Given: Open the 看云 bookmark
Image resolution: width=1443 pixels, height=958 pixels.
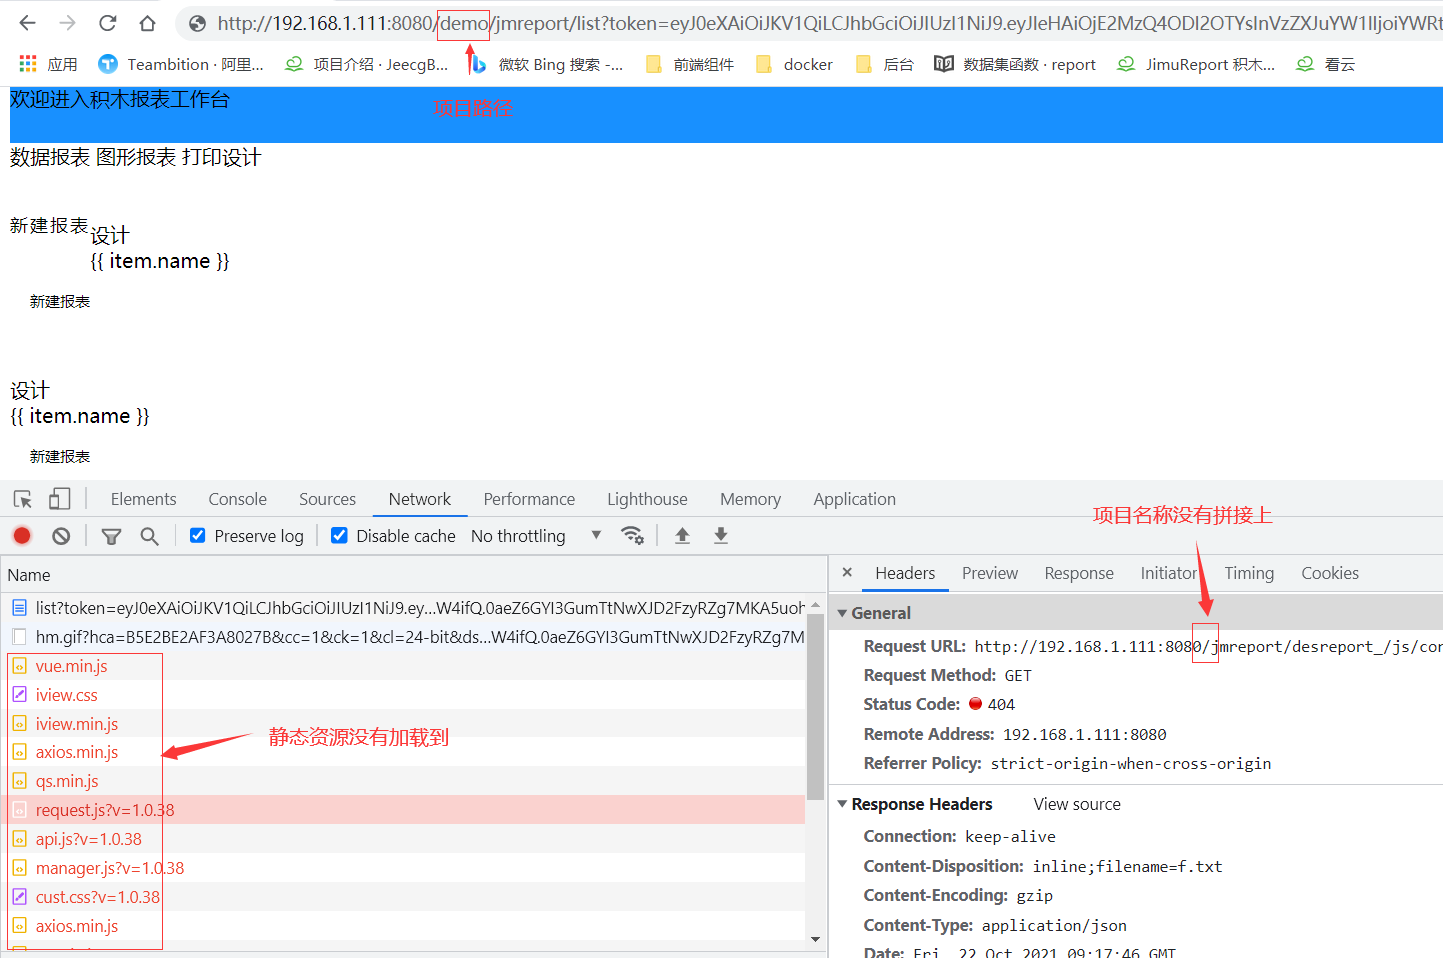Looking at the screenshot, I should tap(1326, 64).
